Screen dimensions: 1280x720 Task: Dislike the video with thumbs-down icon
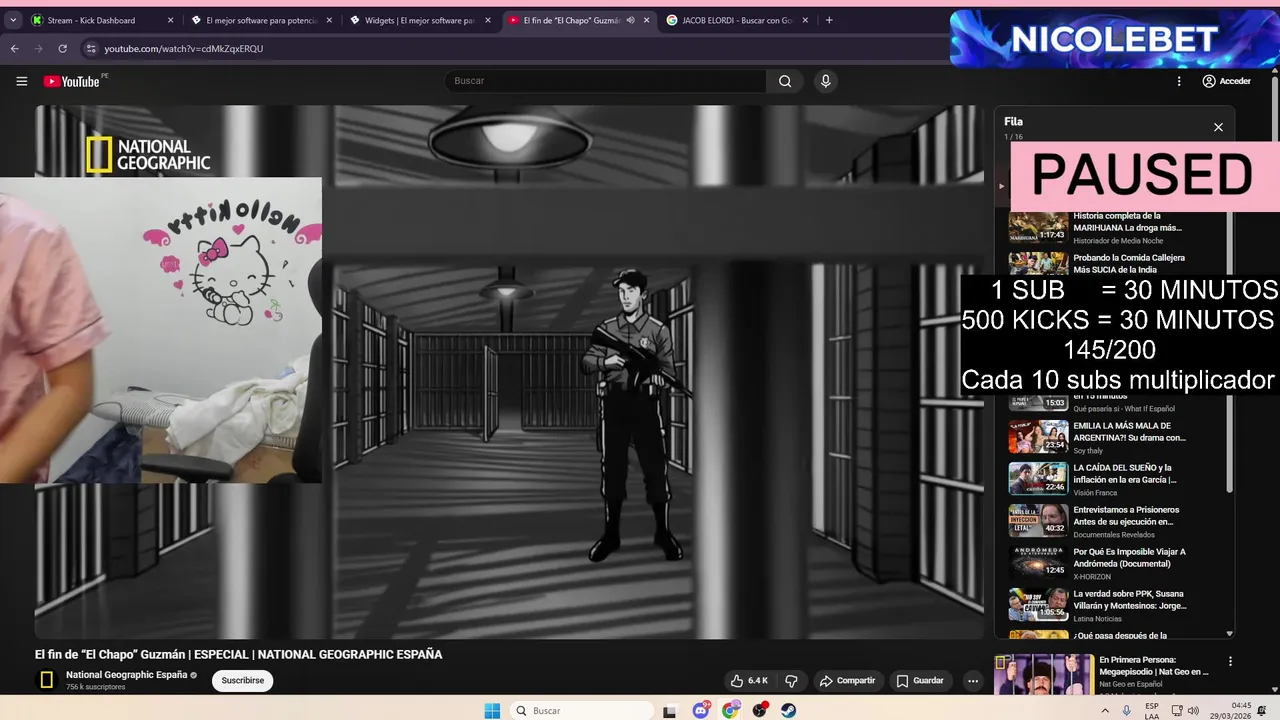click(x=791, y=681)
